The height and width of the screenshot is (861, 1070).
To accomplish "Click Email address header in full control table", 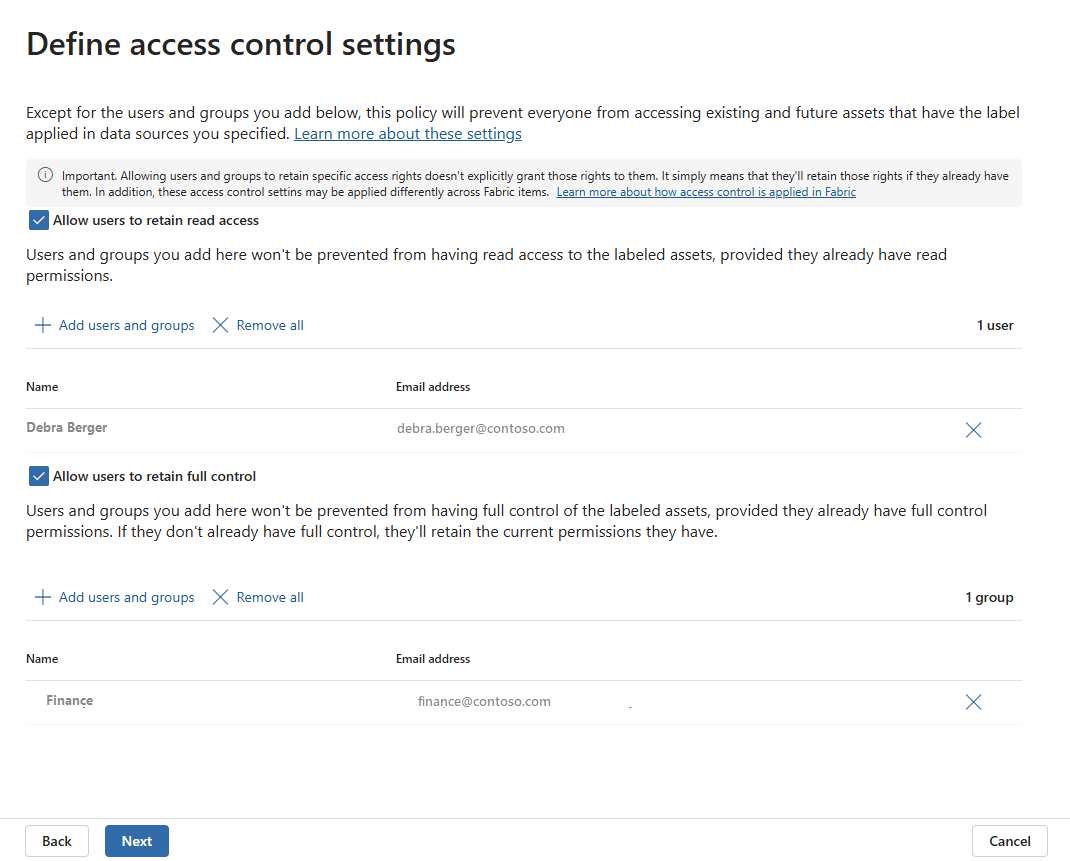I will tap(433, 659).
